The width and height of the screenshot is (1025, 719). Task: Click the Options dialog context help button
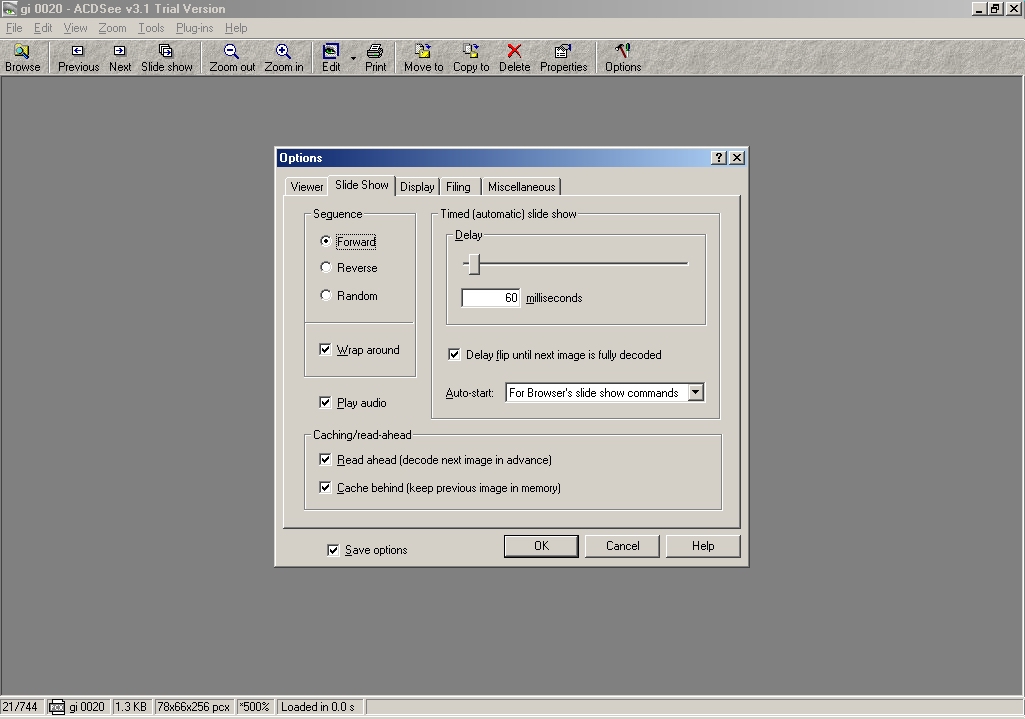point(718,158)
